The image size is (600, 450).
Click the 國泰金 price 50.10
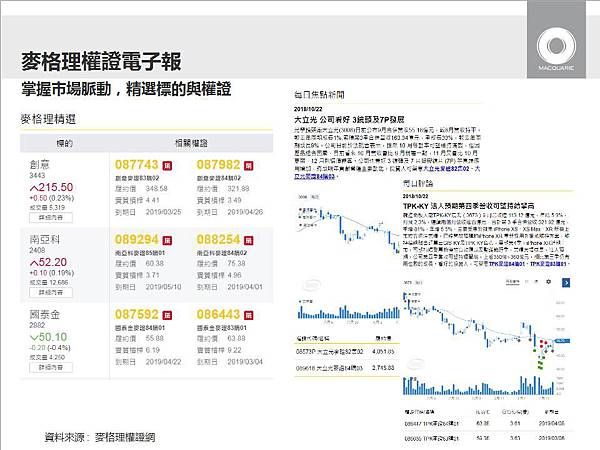[x=48, y=337]
